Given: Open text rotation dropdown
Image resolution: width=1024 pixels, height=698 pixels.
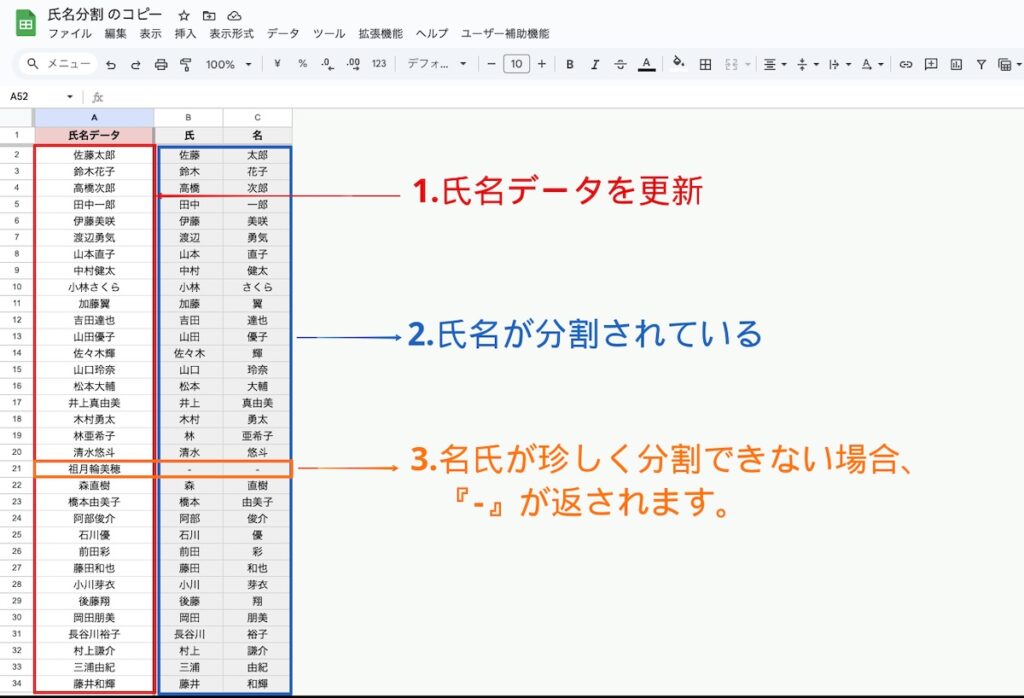Looking at the screenshot, I should [x=872, y=64].
